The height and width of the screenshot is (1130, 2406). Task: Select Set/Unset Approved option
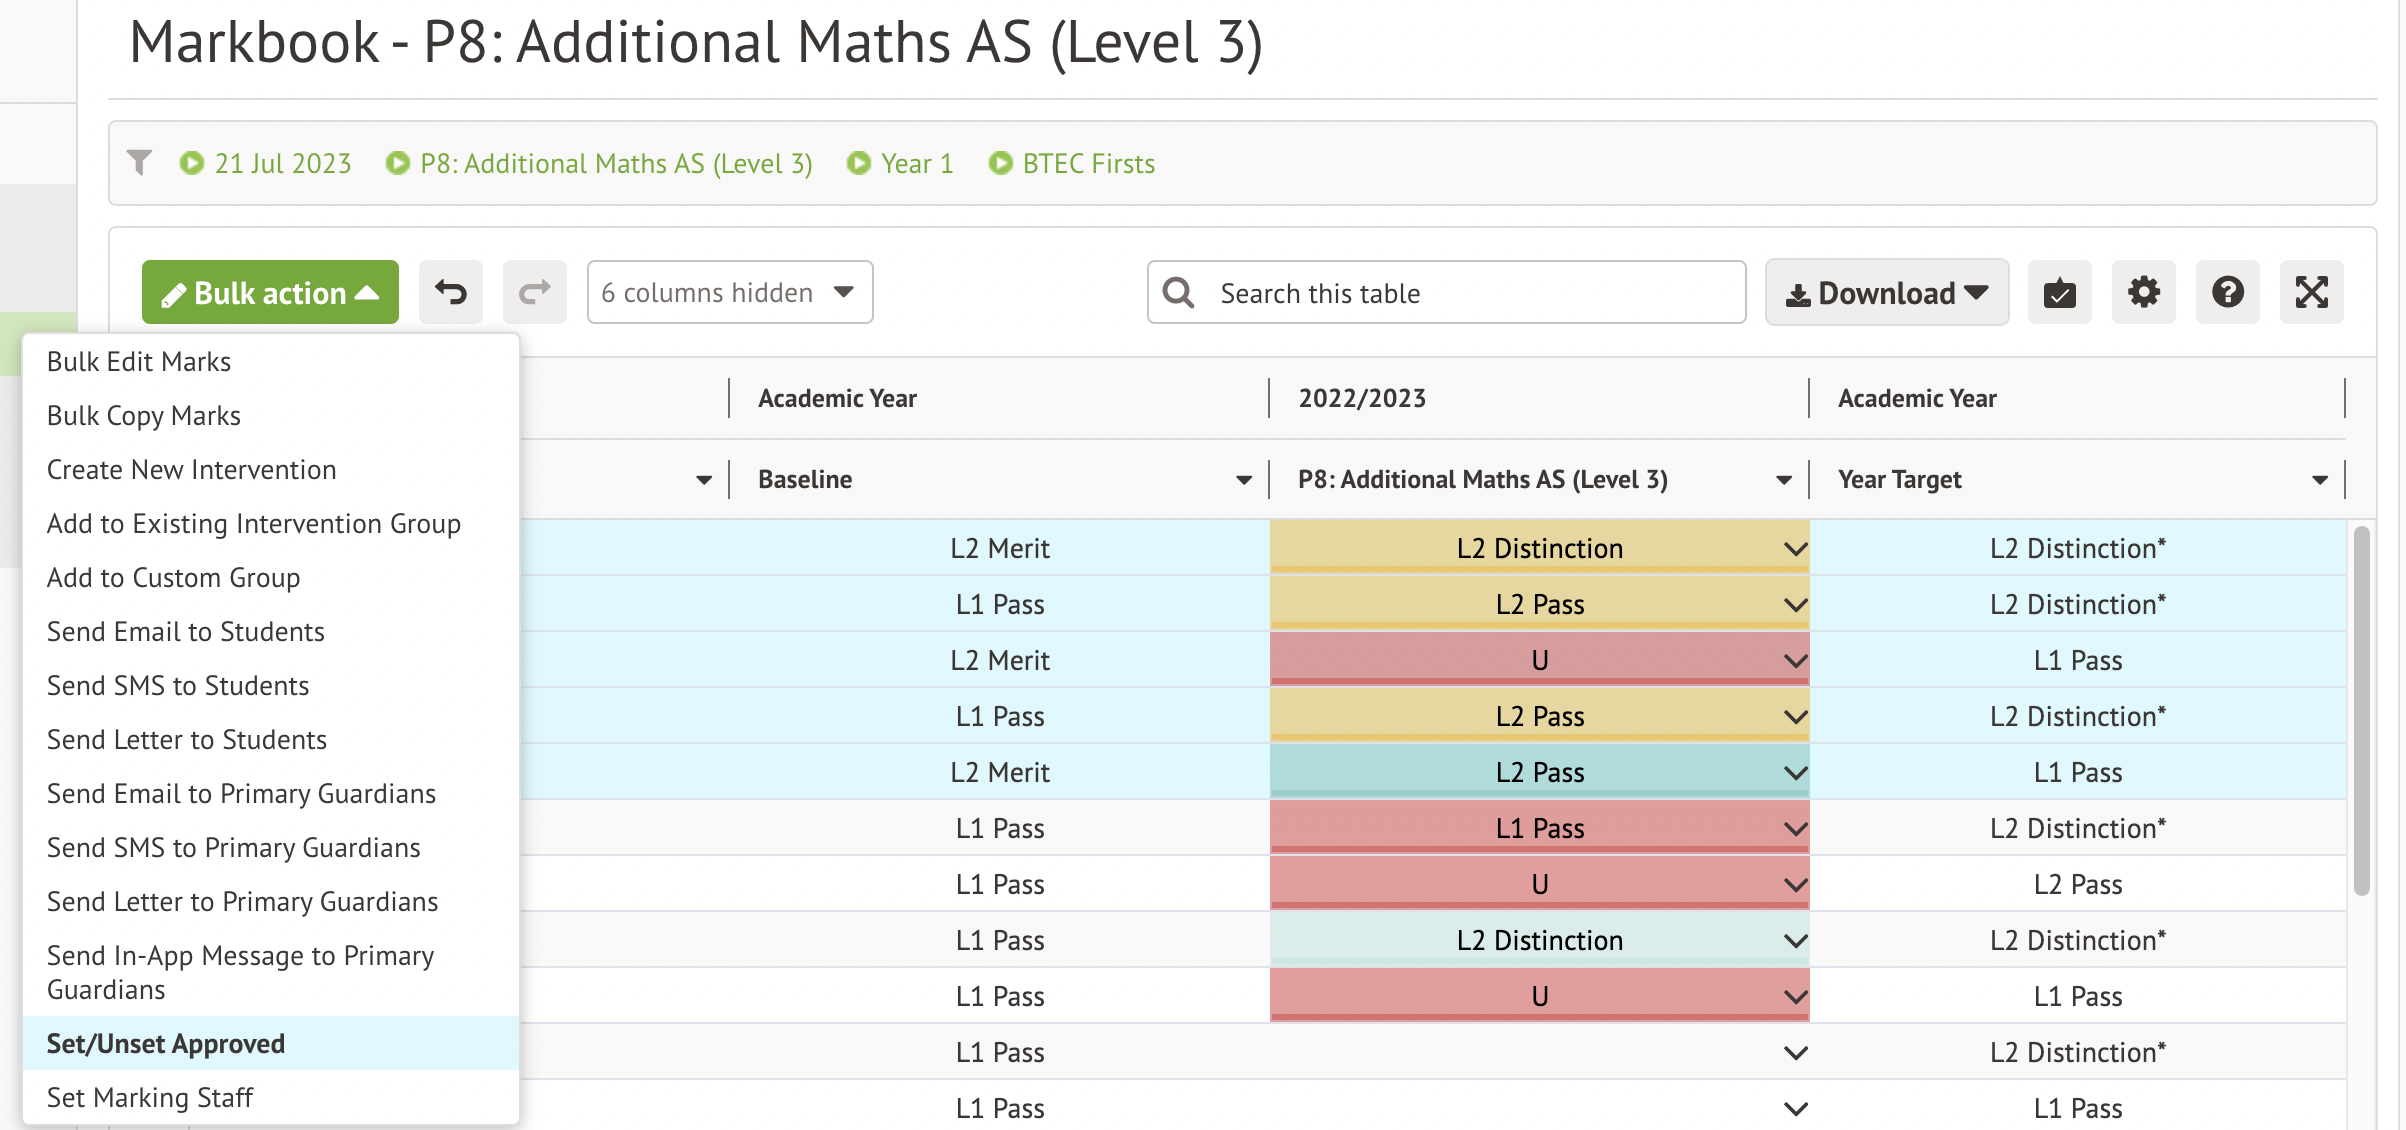click(x=165, y=1043)
